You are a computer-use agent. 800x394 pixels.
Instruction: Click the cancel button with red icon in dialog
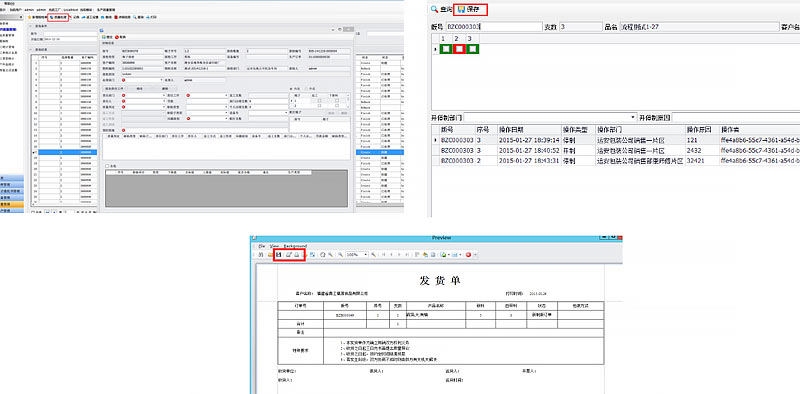click(x=120, y=37)
